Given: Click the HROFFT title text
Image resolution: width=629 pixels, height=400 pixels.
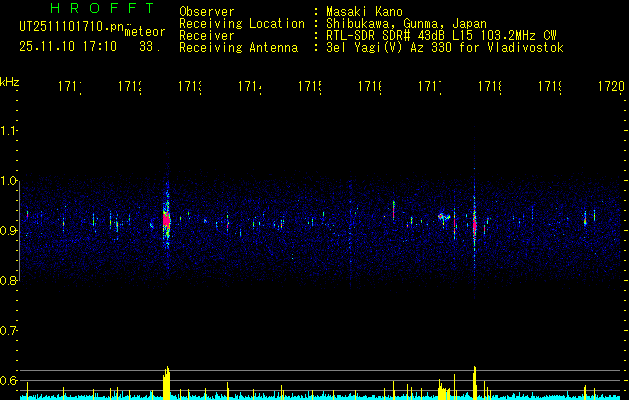Looking at the screenshot, I should [x=103, y=8].
